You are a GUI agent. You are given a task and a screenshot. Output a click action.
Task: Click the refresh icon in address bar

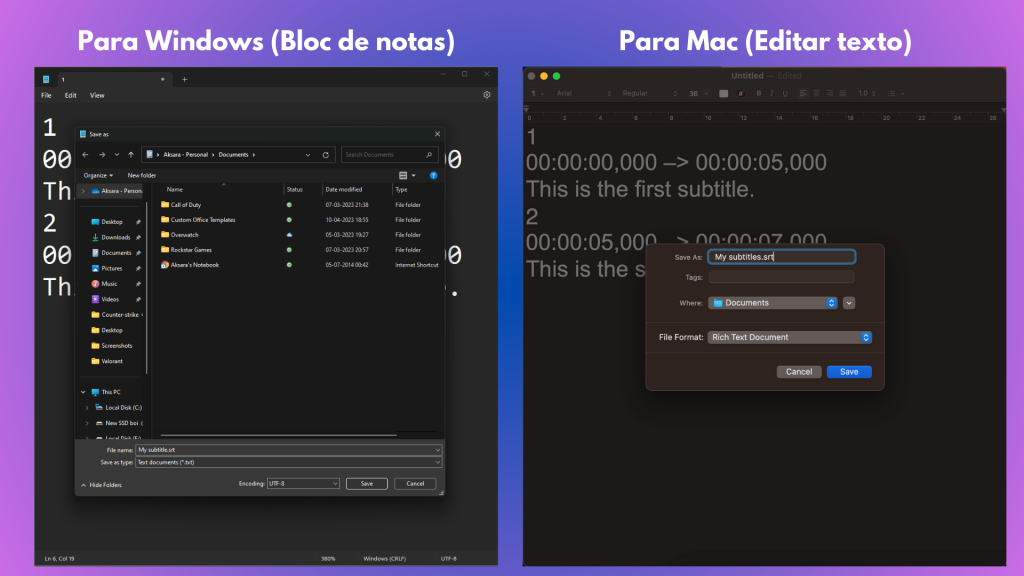coord(325,155)
